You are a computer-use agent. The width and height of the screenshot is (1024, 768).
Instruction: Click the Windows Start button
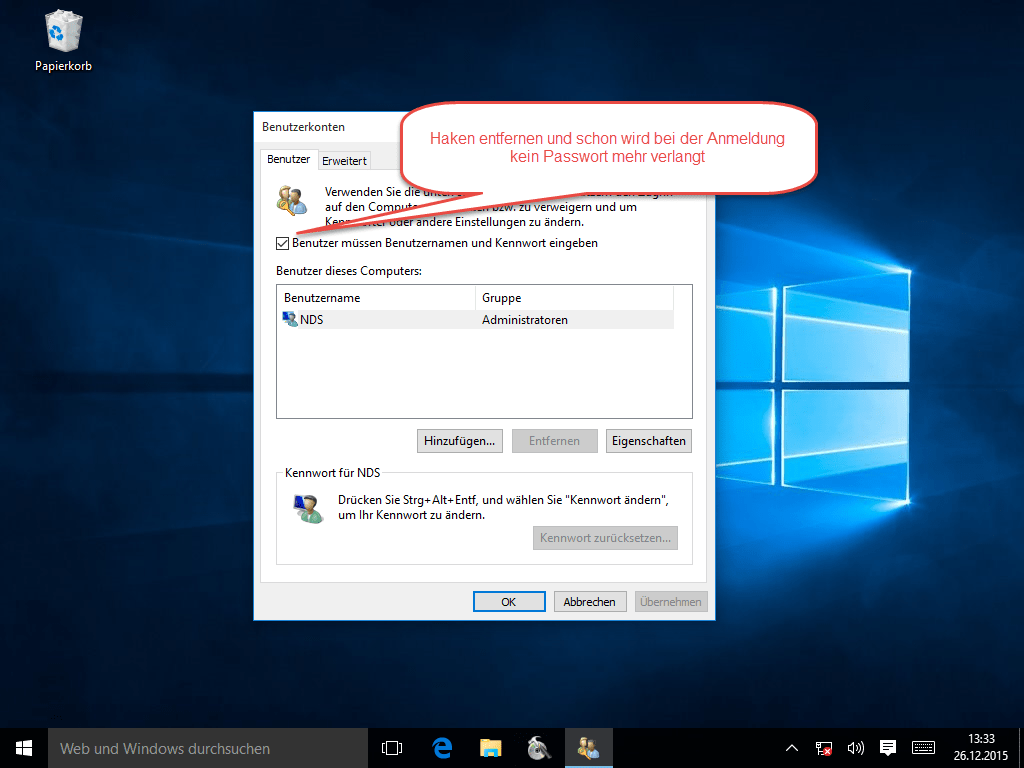(24, 748)
